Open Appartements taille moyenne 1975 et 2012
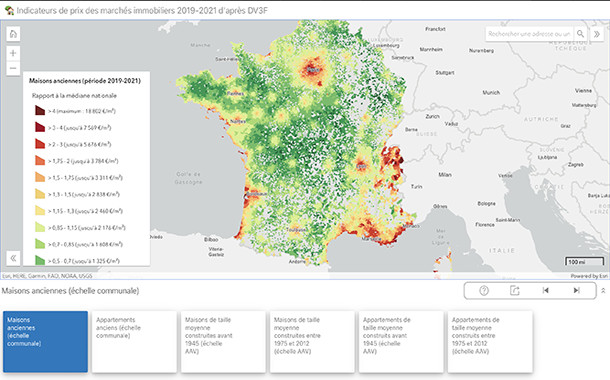 click(490, 341)
